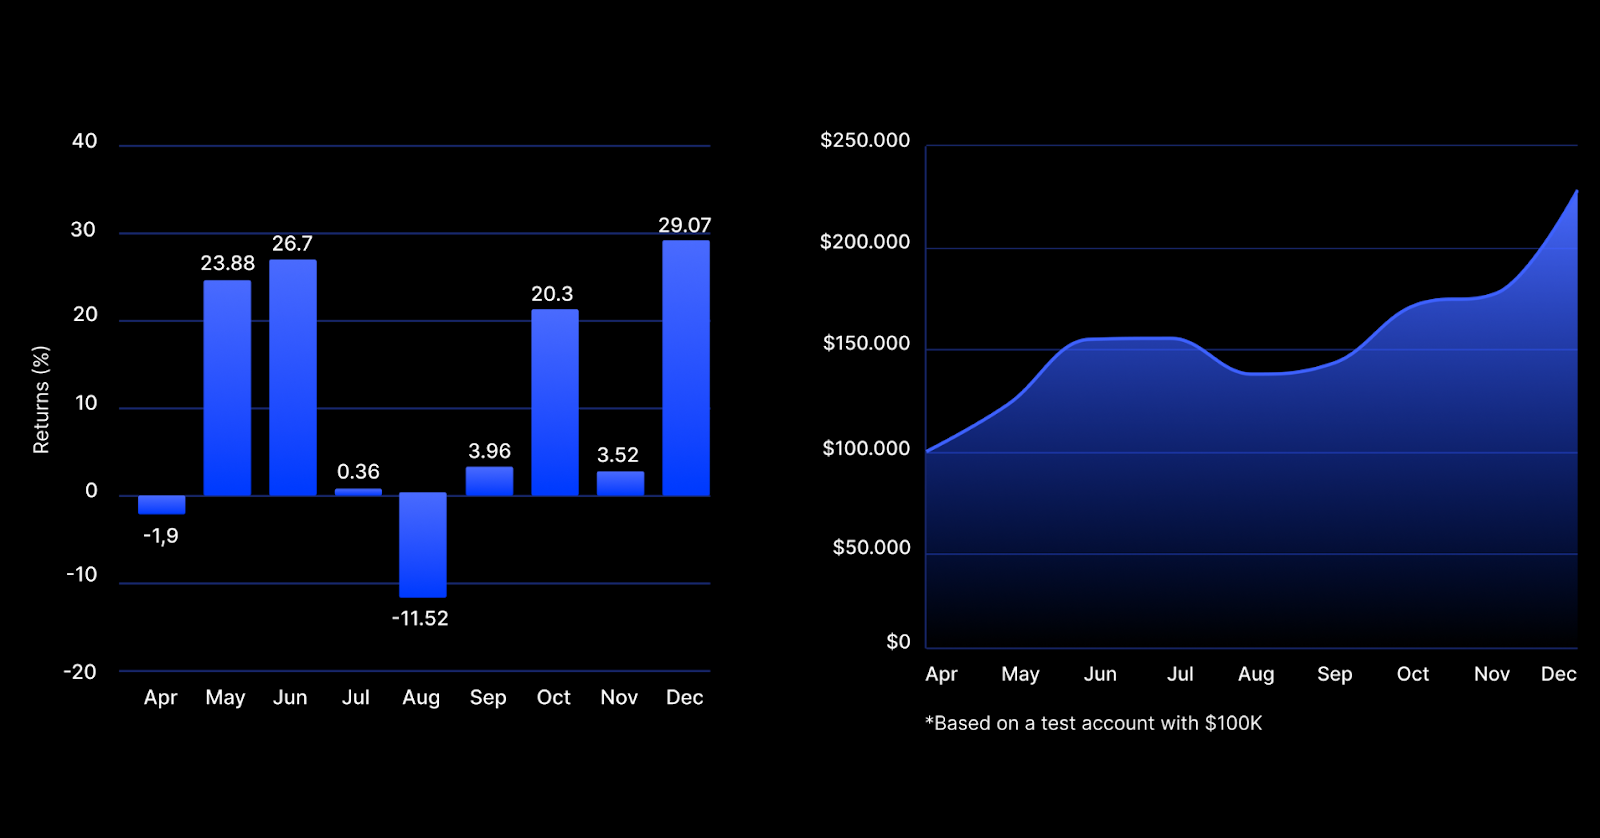Click the $0 axis label

(x=898, y=642)
